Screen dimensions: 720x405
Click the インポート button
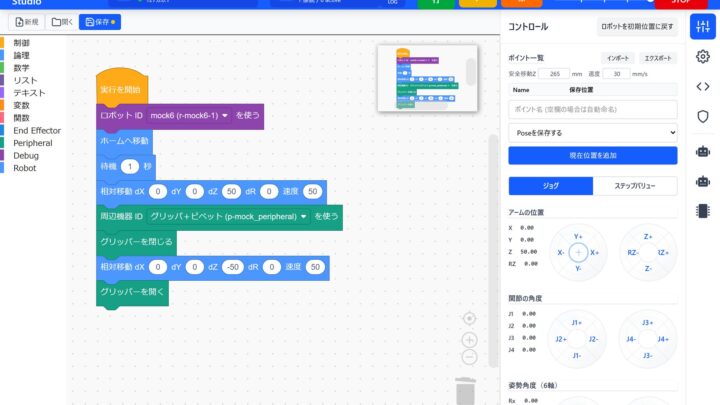tap(618, 58)
